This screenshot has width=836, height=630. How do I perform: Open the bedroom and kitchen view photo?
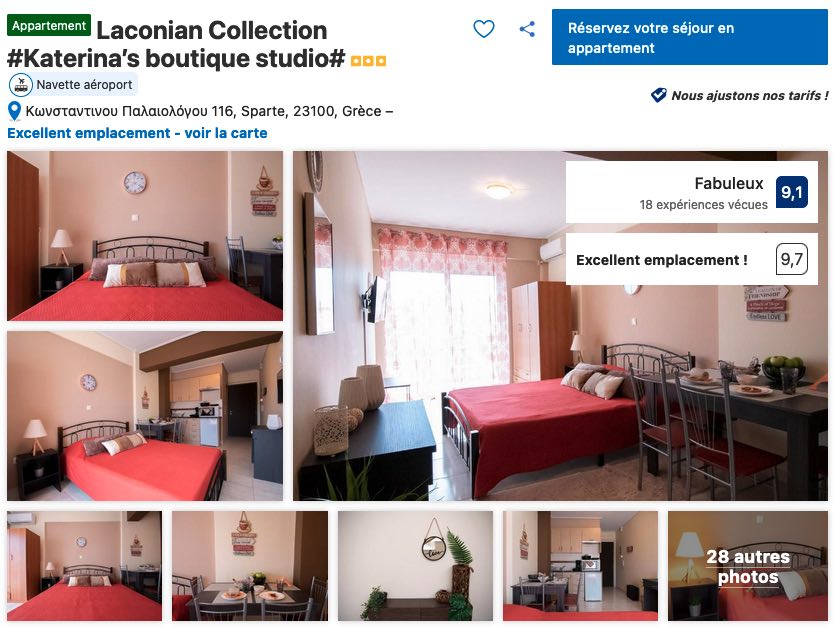(x=145, y=416)
